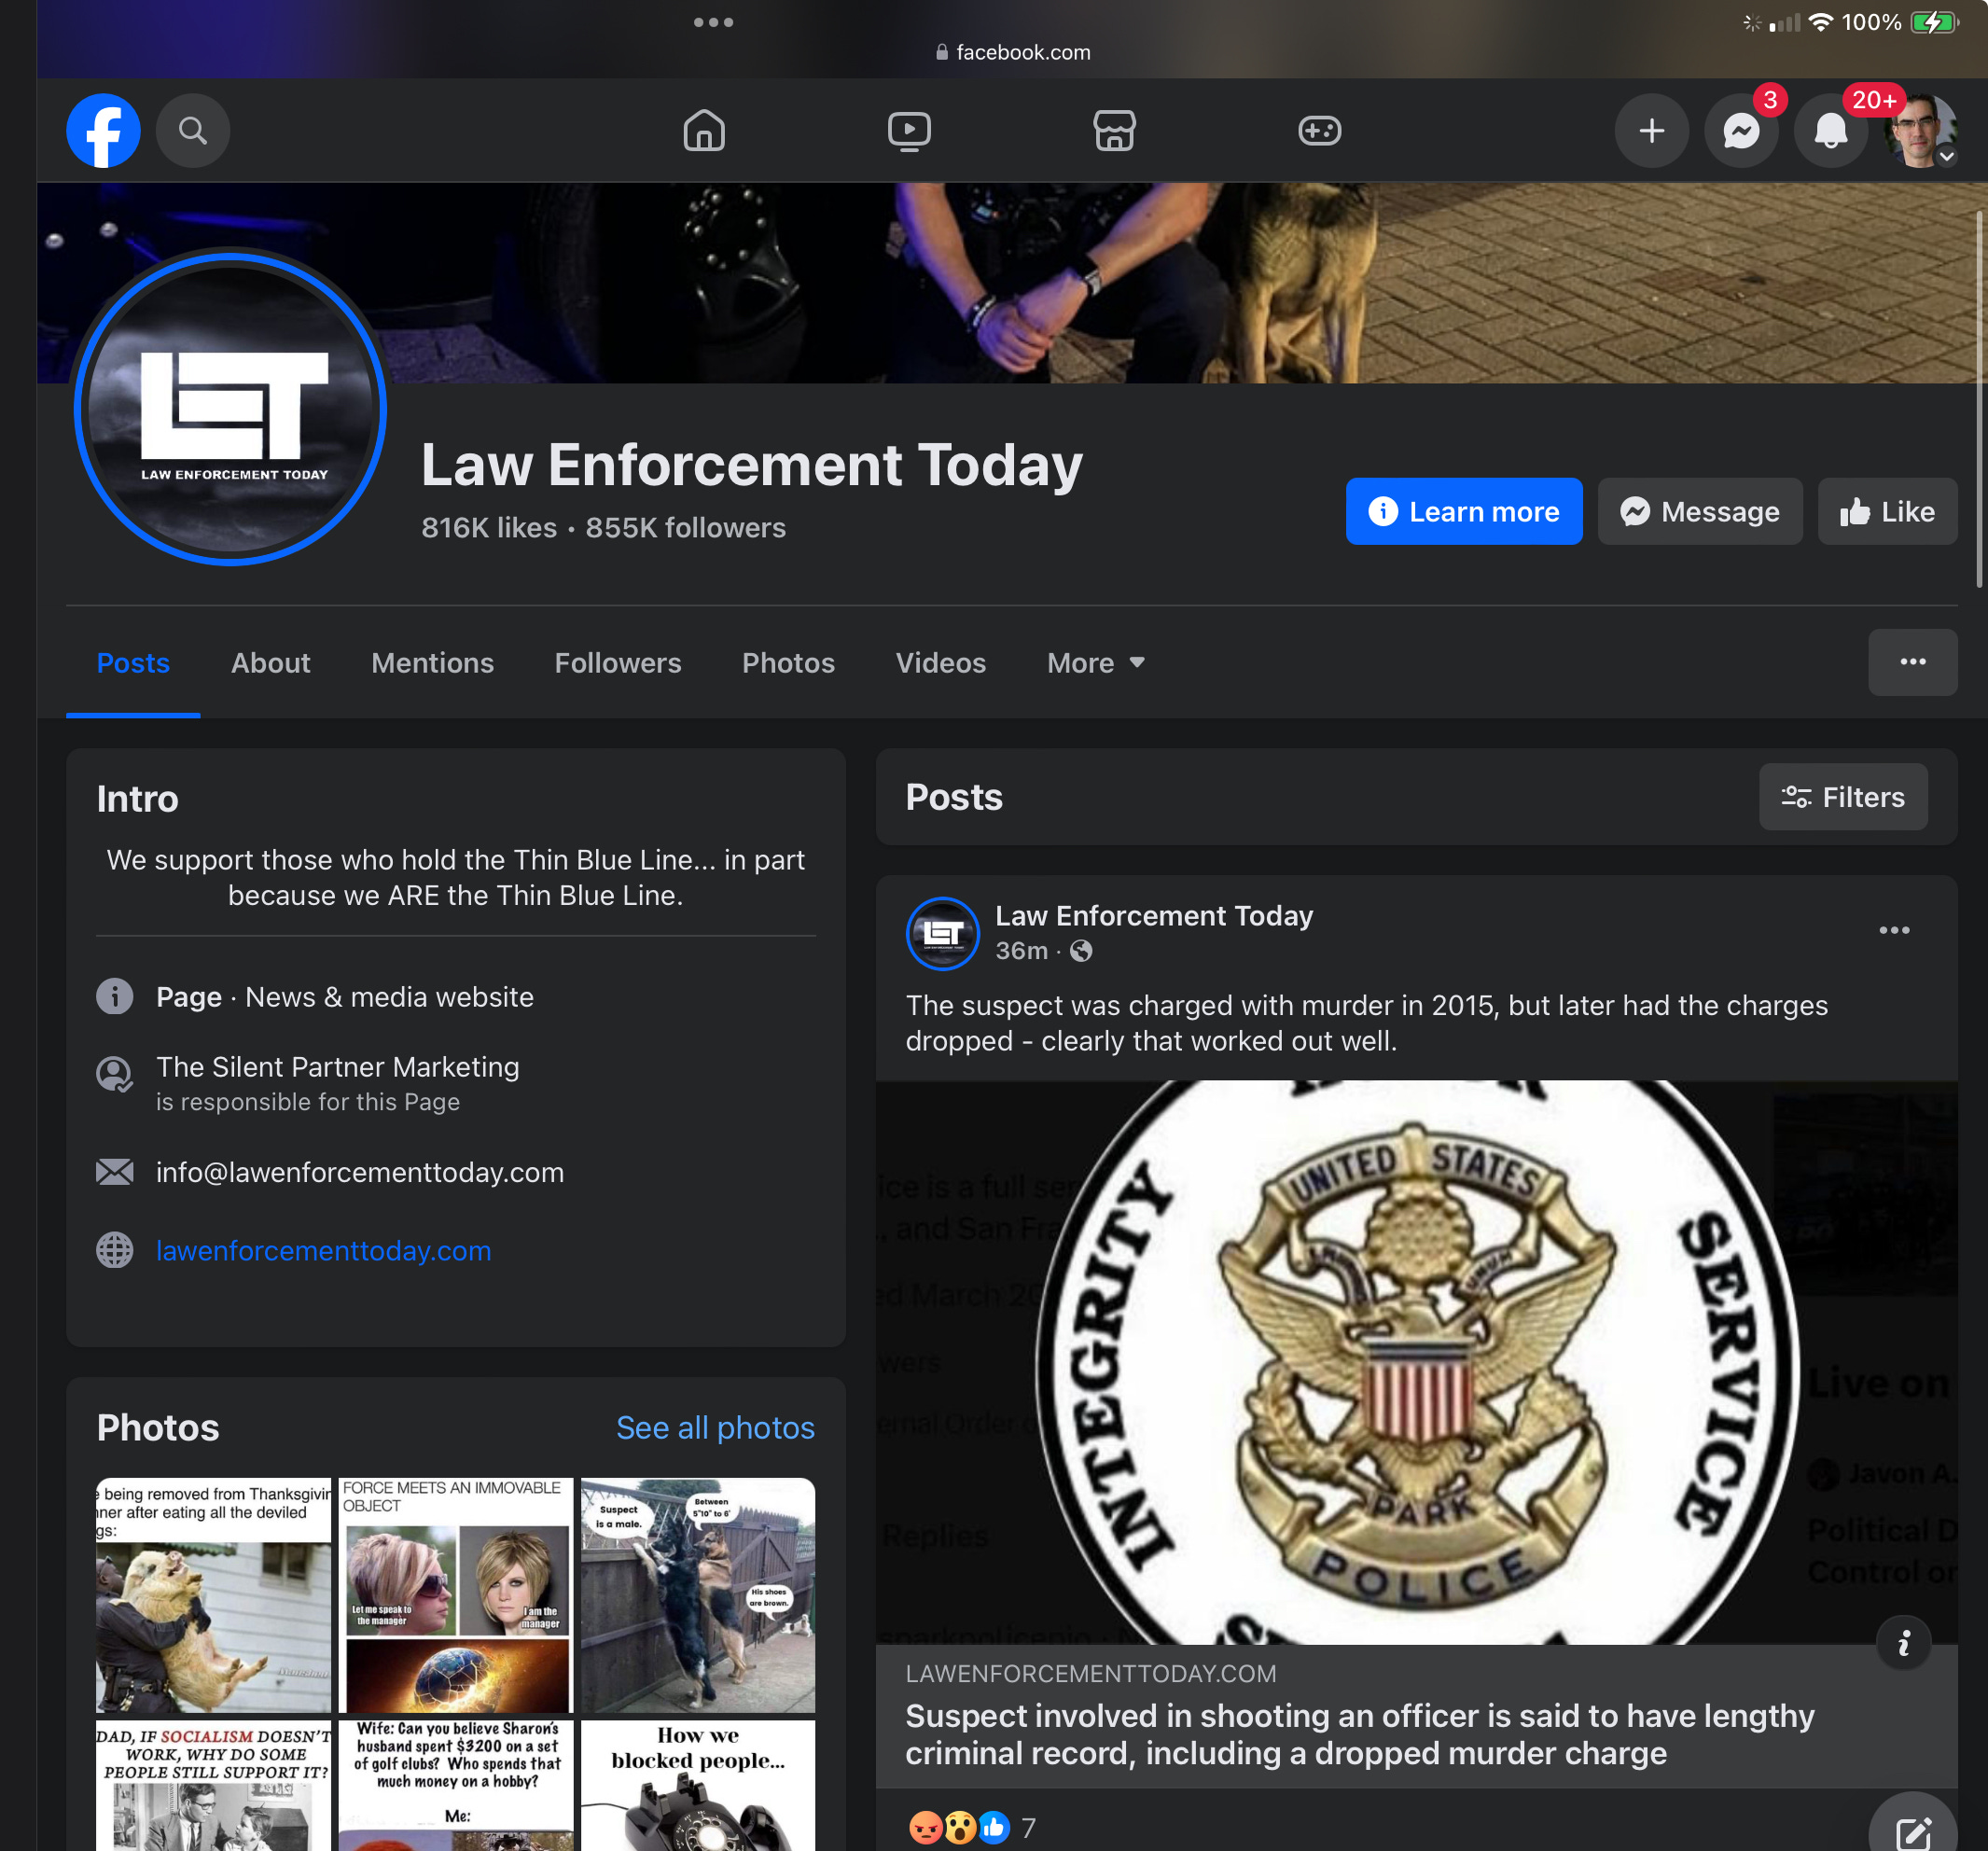Open the Watch video icon
This screenshot has height=1851, width=1988.
tap(909, 130)
